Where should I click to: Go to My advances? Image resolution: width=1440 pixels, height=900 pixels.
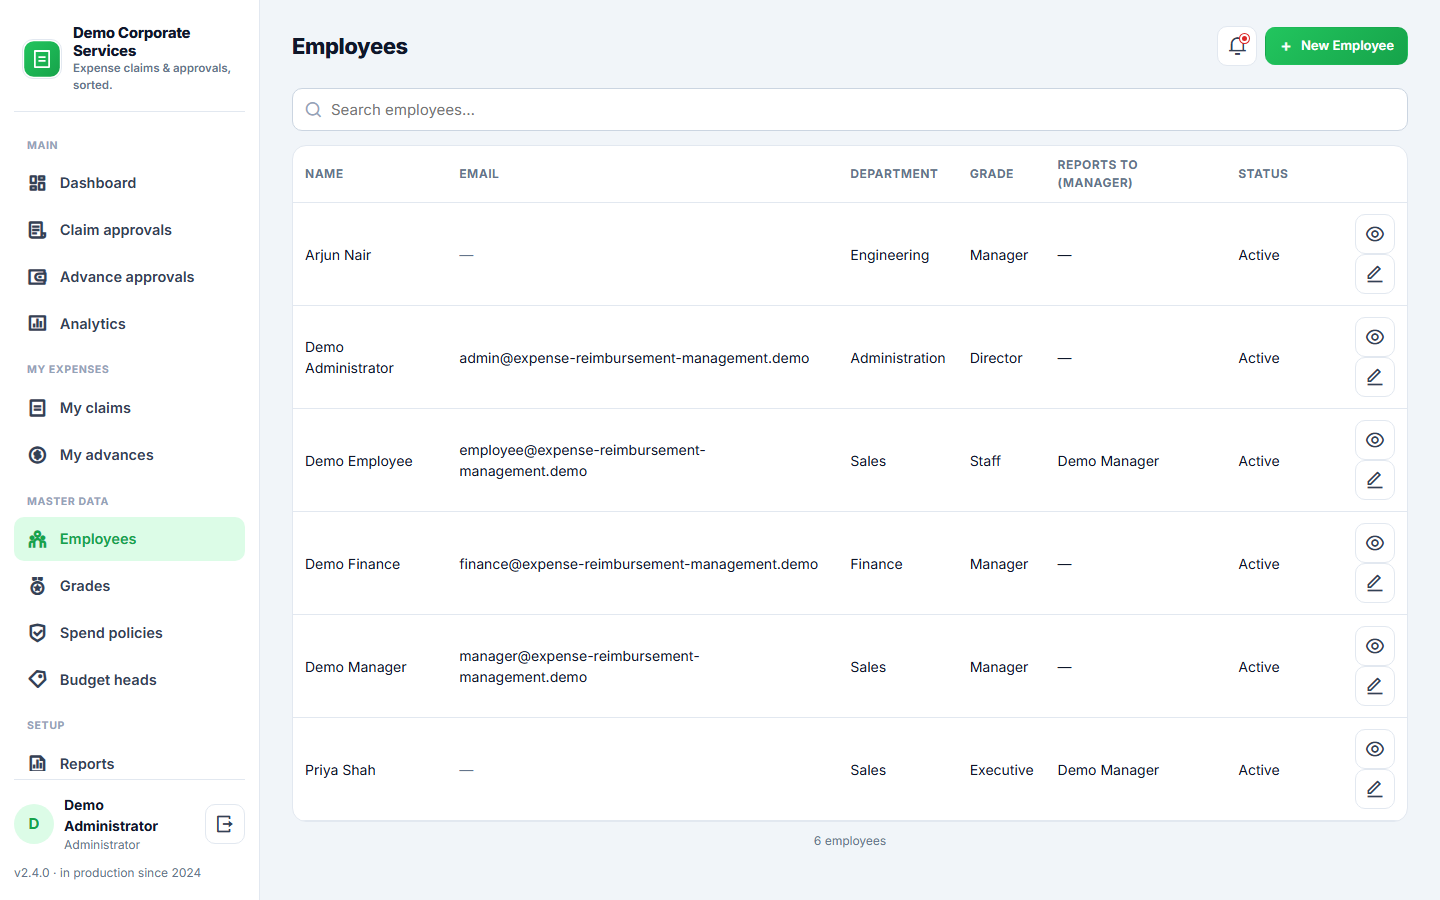pos(129,455)
